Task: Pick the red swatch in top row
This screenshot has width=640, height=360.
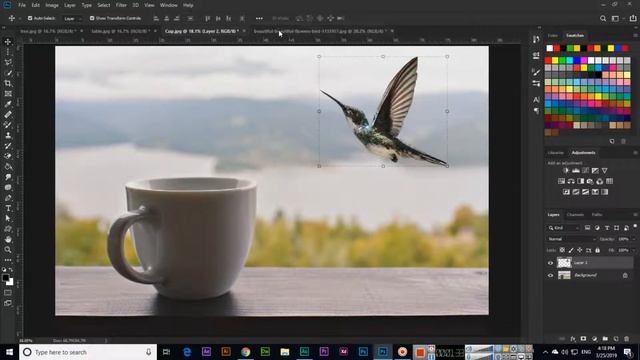Action: tap(557, 49)
